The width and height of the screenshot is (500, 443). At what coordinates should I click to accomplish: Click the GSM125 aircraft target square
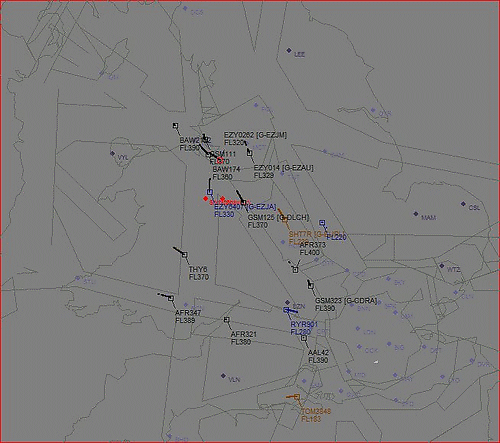244,202
